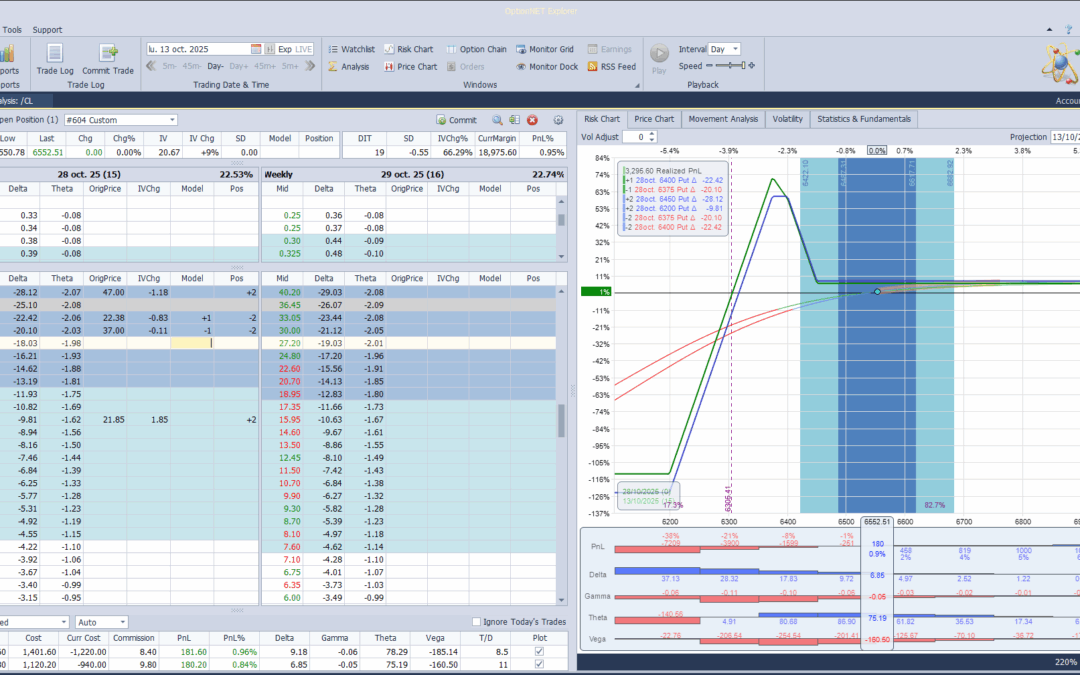Screen dimensions: 1080x675
Task: Open the calendar date picker icon
Action: click(256, 49)
